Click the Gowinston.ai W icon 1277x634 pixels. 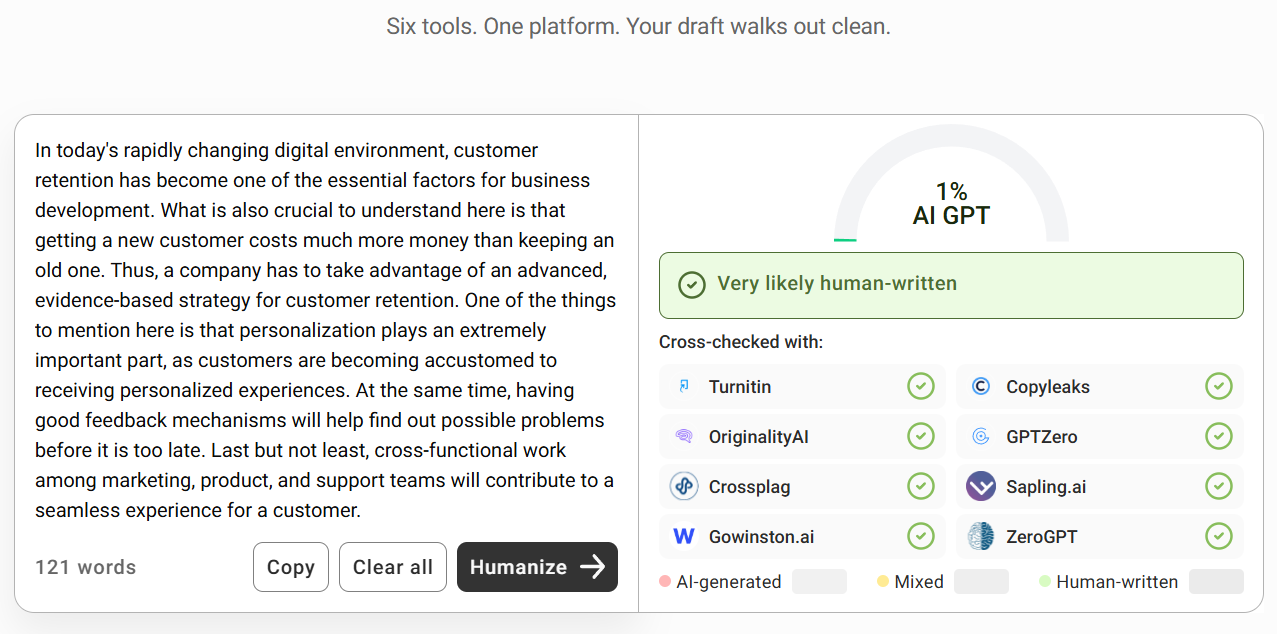point(684,536)
